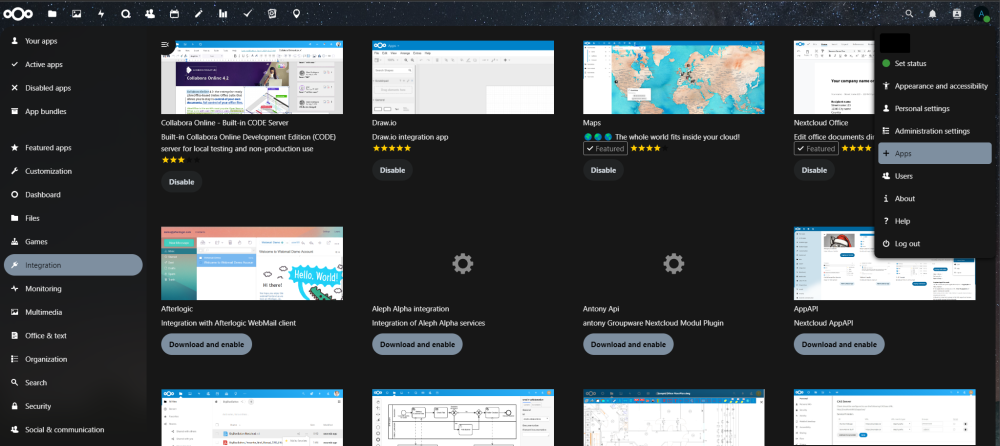Click the Nextcloud logo in the header
This screenshot has width=1000, height=446.
(18, 13)
